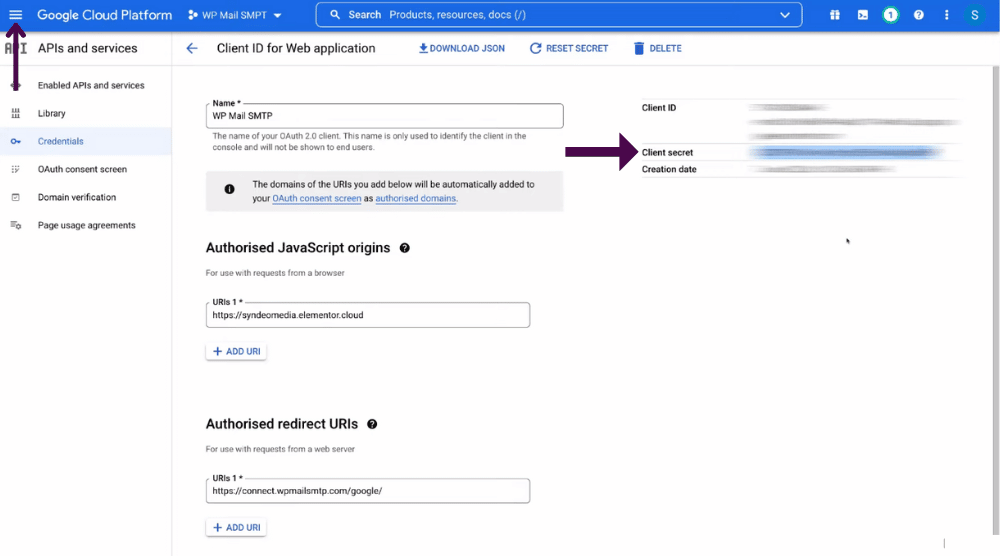Screen dimensions: 1000x556
Task: Click the page vertical scrollbar
Action: click(x=996, y=300)
